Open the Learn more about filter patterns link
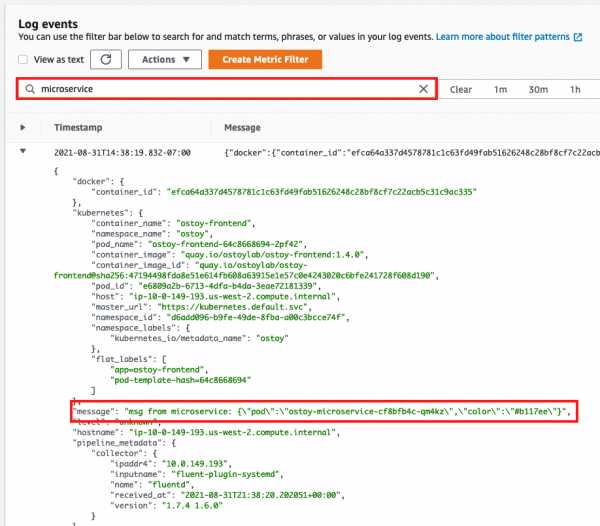The width and height of the screenshot is (600, 526). click(x=502, y=37)
